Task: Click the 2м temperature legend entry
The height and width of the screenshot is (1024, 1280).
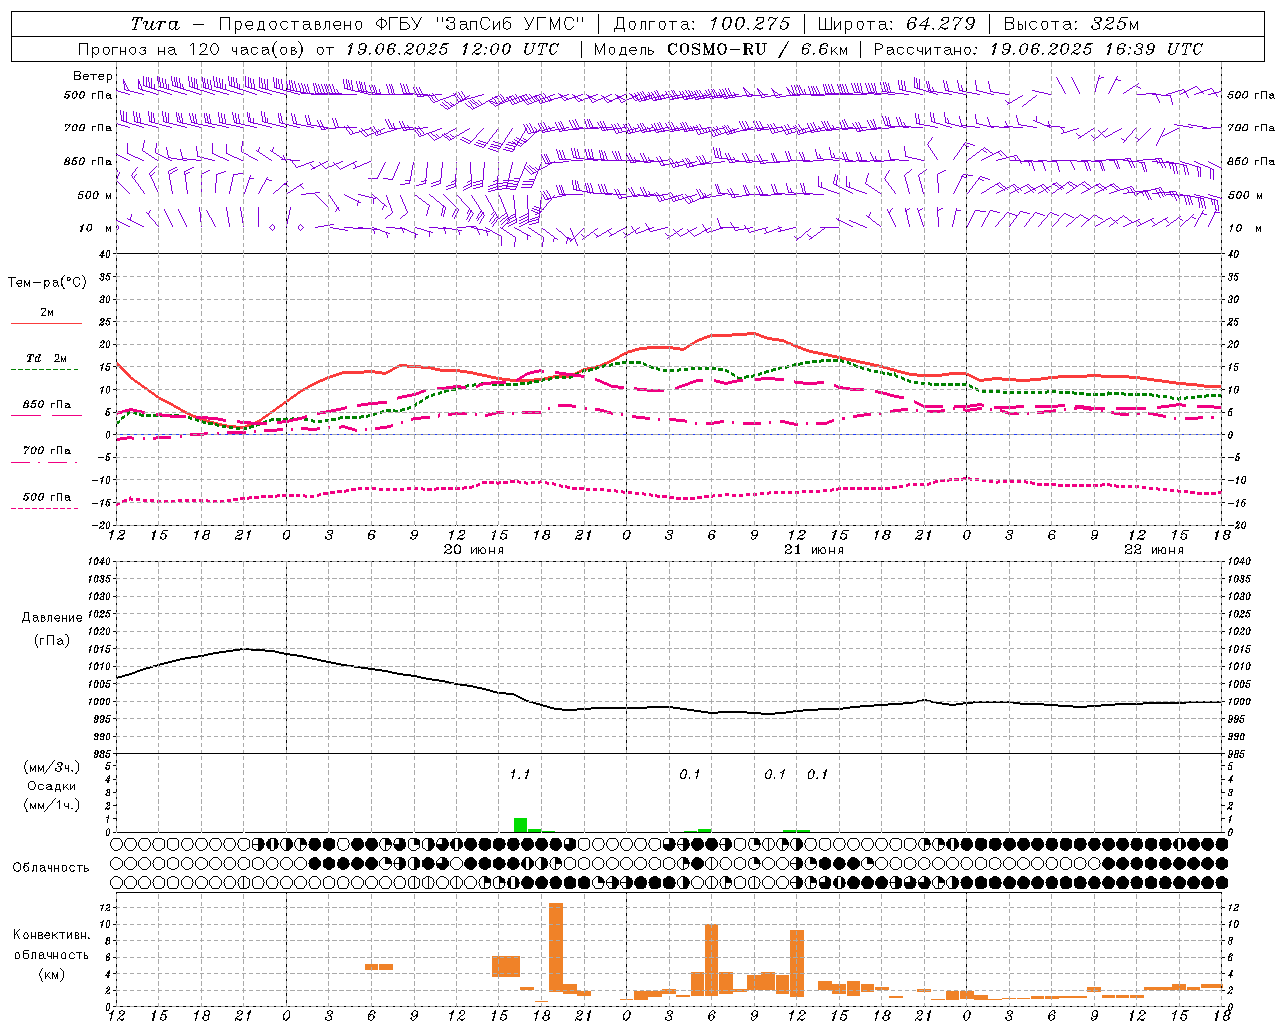Action: (x=47, y=313)
